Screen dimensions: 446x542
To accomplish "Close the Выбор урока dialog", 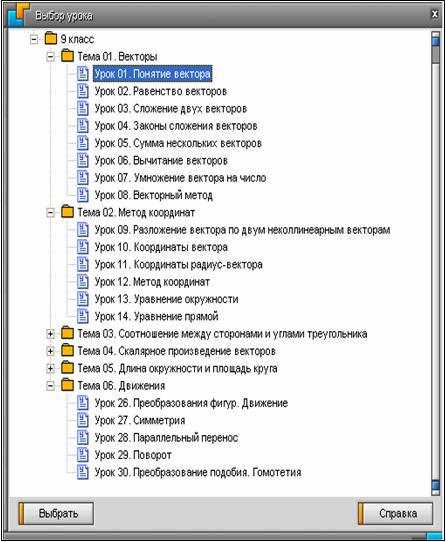I will pos(435,14).
